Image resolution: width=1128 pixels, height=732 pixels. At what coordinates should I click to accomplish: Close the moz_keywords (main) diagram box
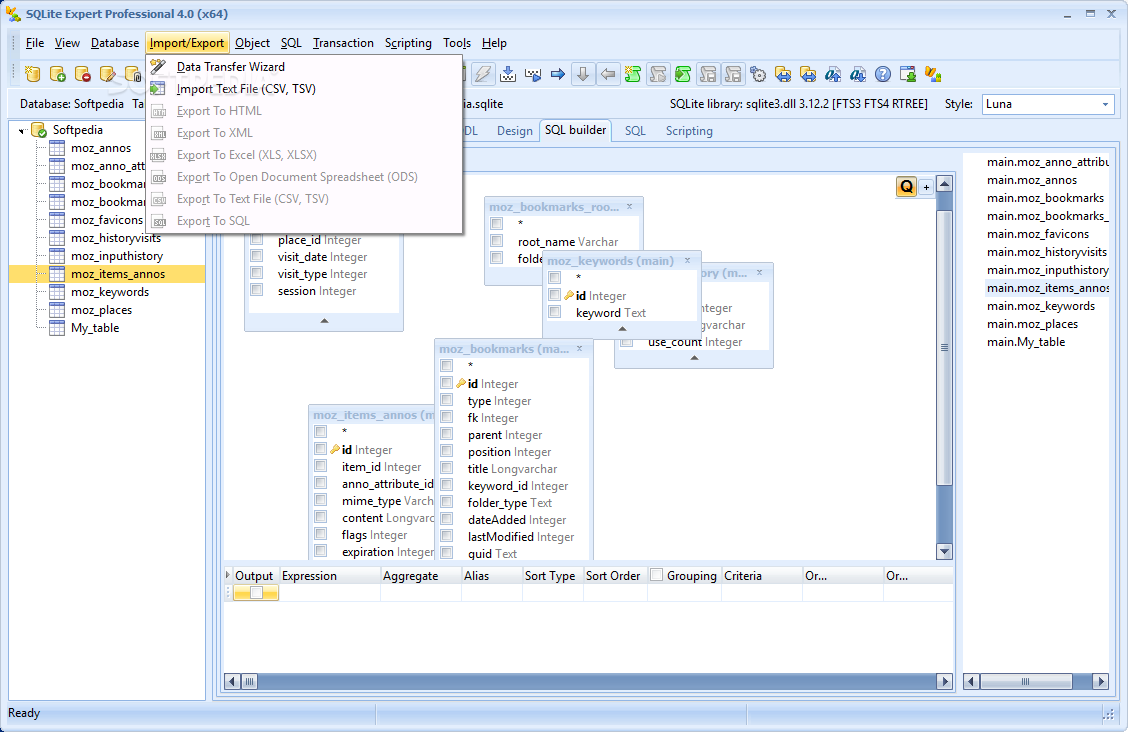pos(687,260)
